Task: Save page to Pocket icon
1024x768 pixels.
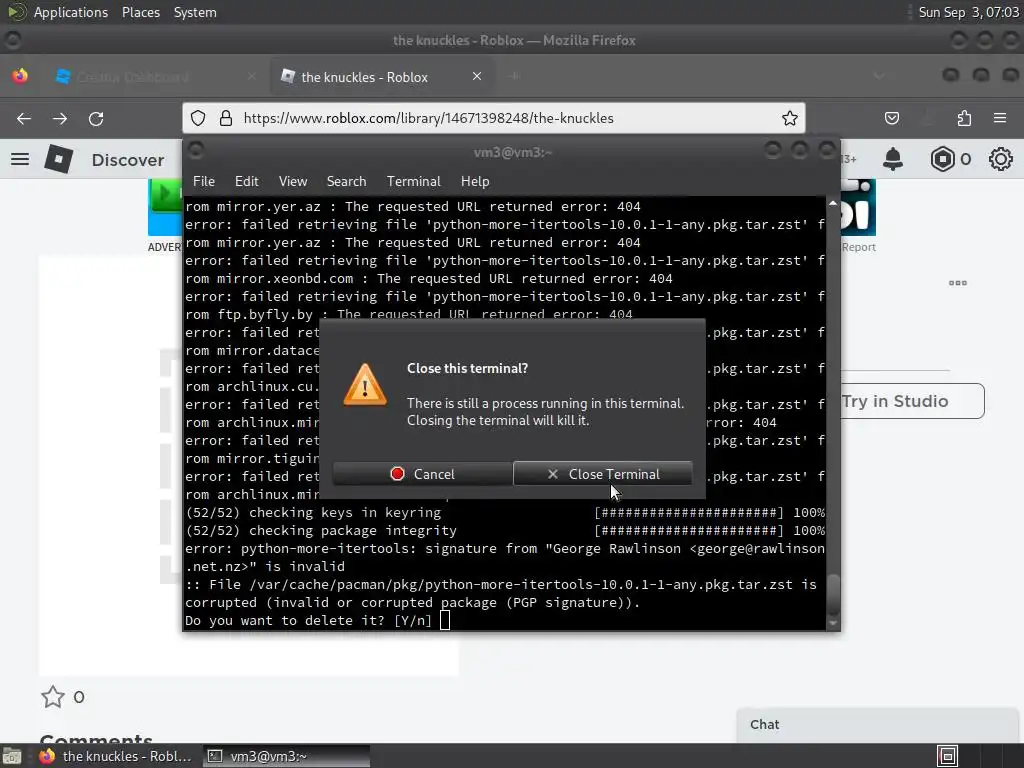Action: (891, 118)
